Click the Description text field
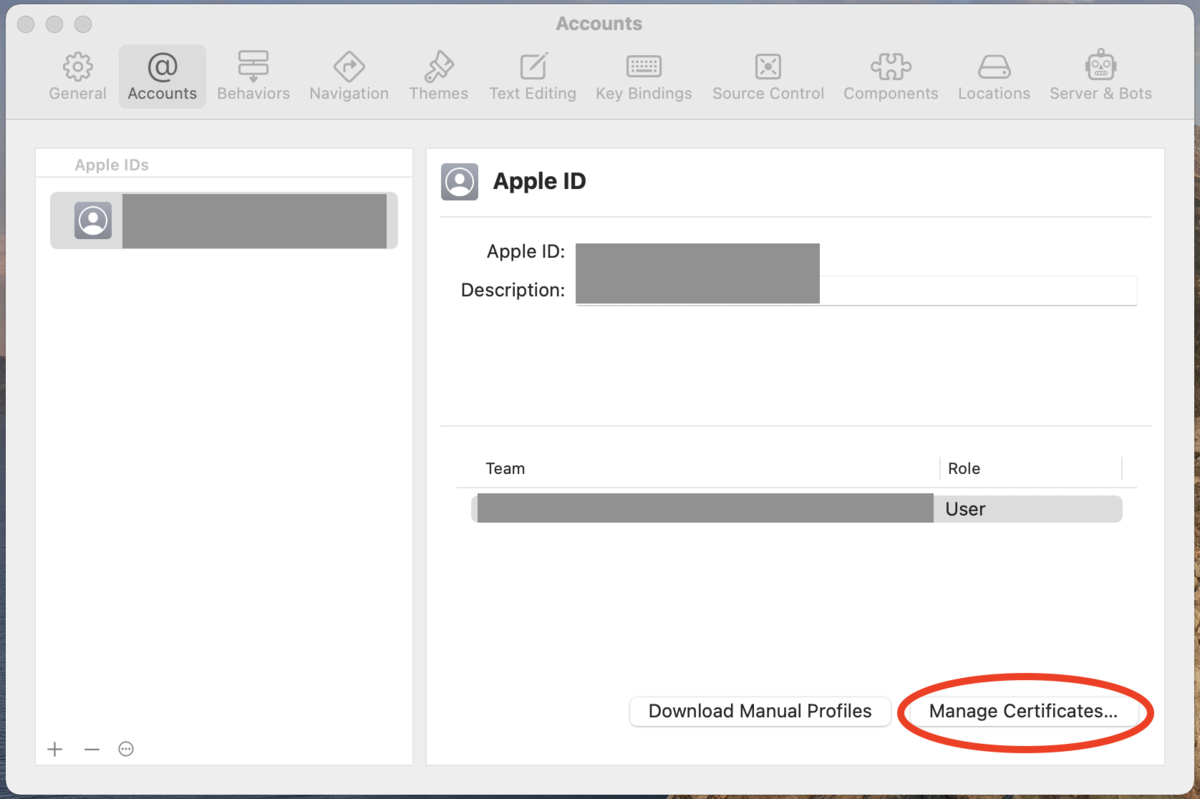 pos(856,290)
